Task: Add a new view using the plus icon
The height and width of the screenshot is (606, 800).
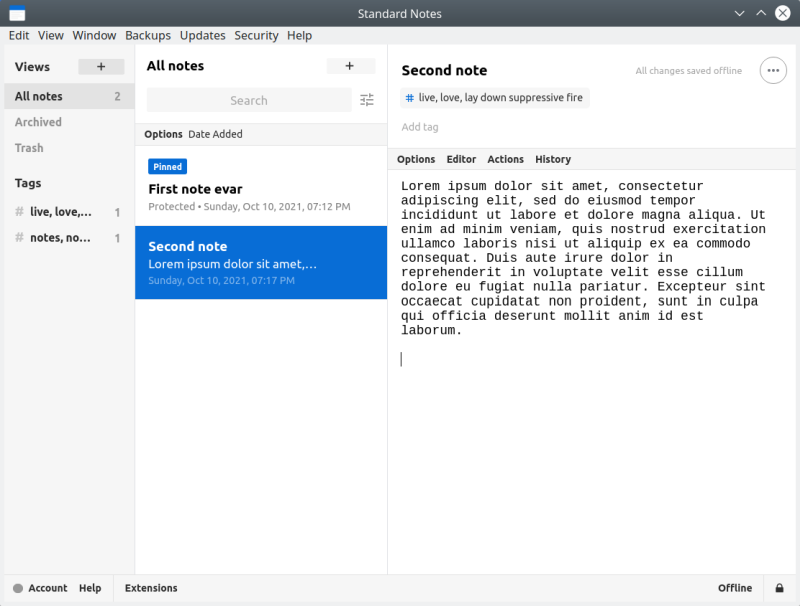Action: tap(100, 67)
